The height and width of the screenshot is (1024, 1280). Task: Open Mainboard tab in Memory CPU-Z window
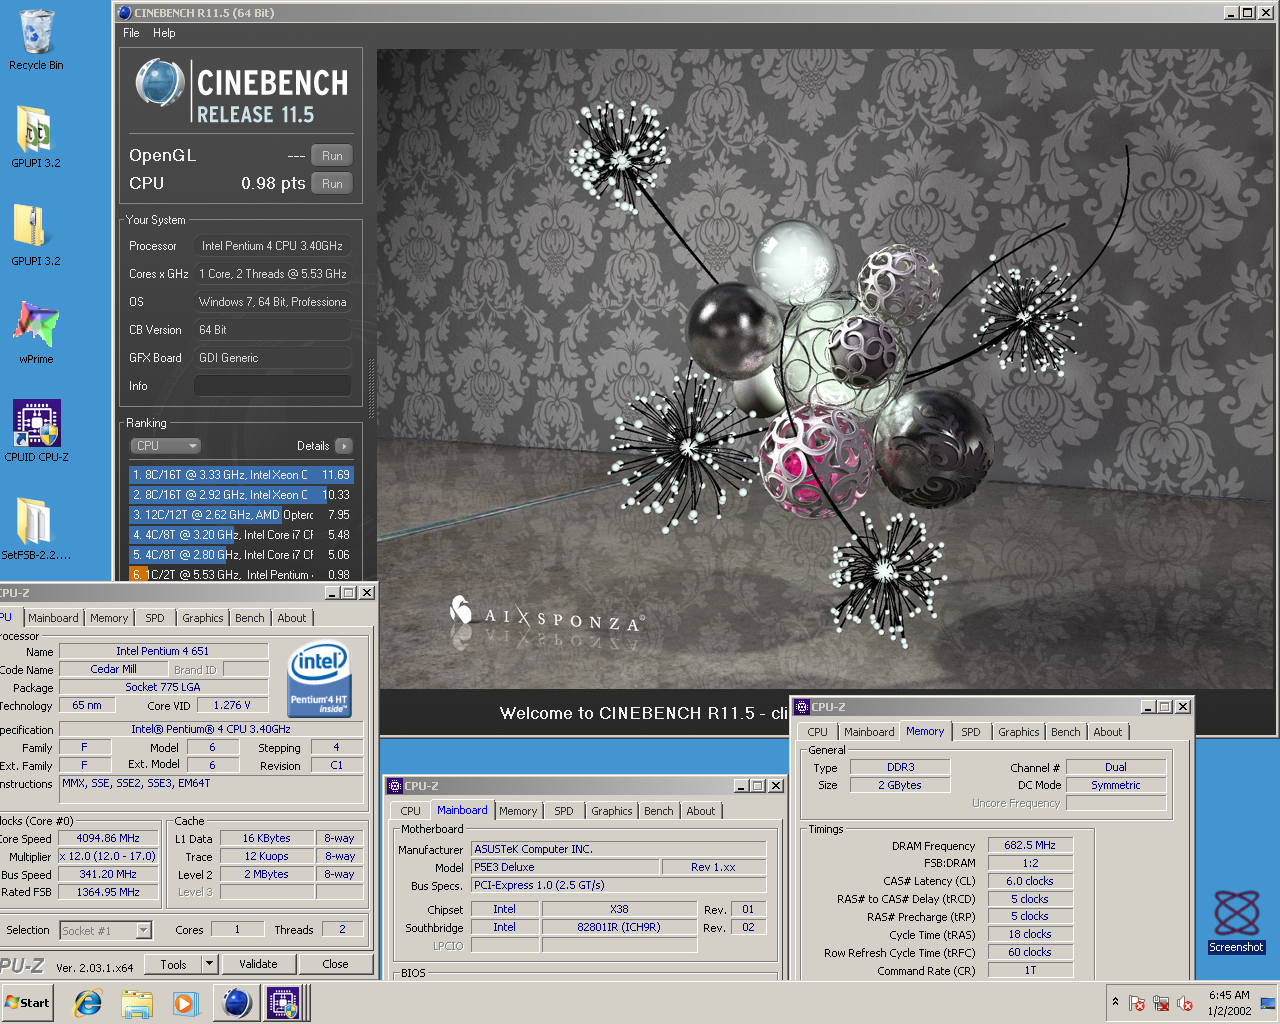[x=869, y=732]
